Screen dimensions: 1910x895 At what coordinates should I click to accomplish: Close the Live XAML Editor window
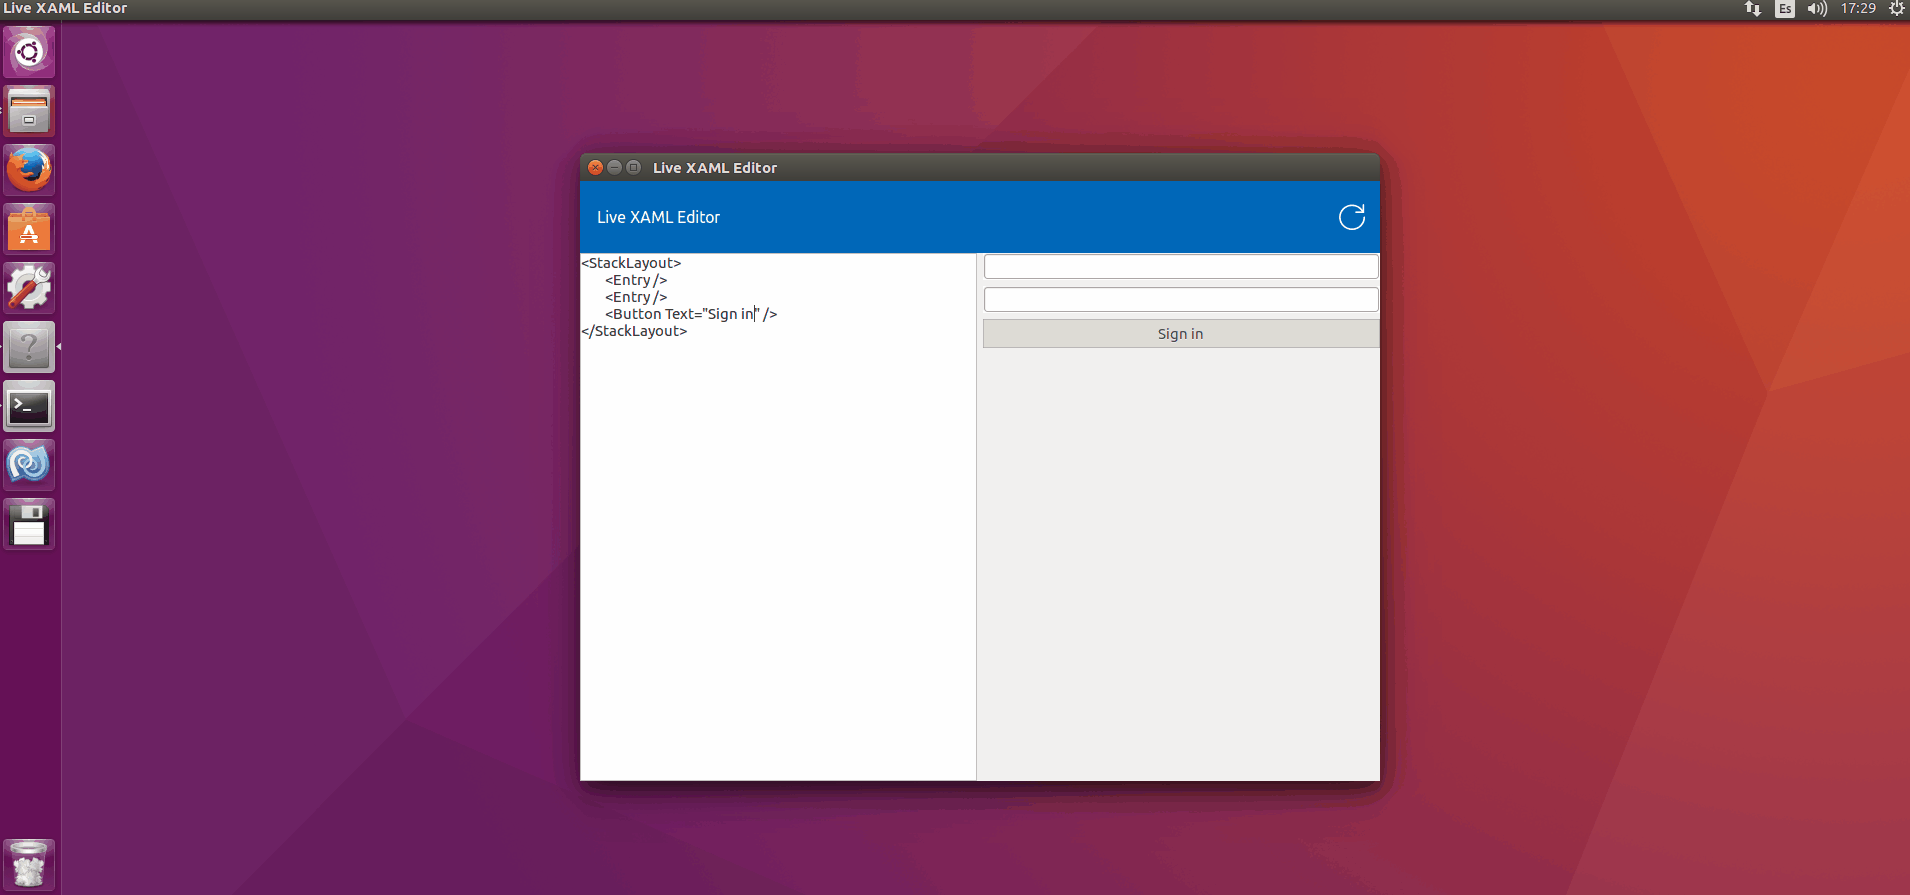click(595, 167)
